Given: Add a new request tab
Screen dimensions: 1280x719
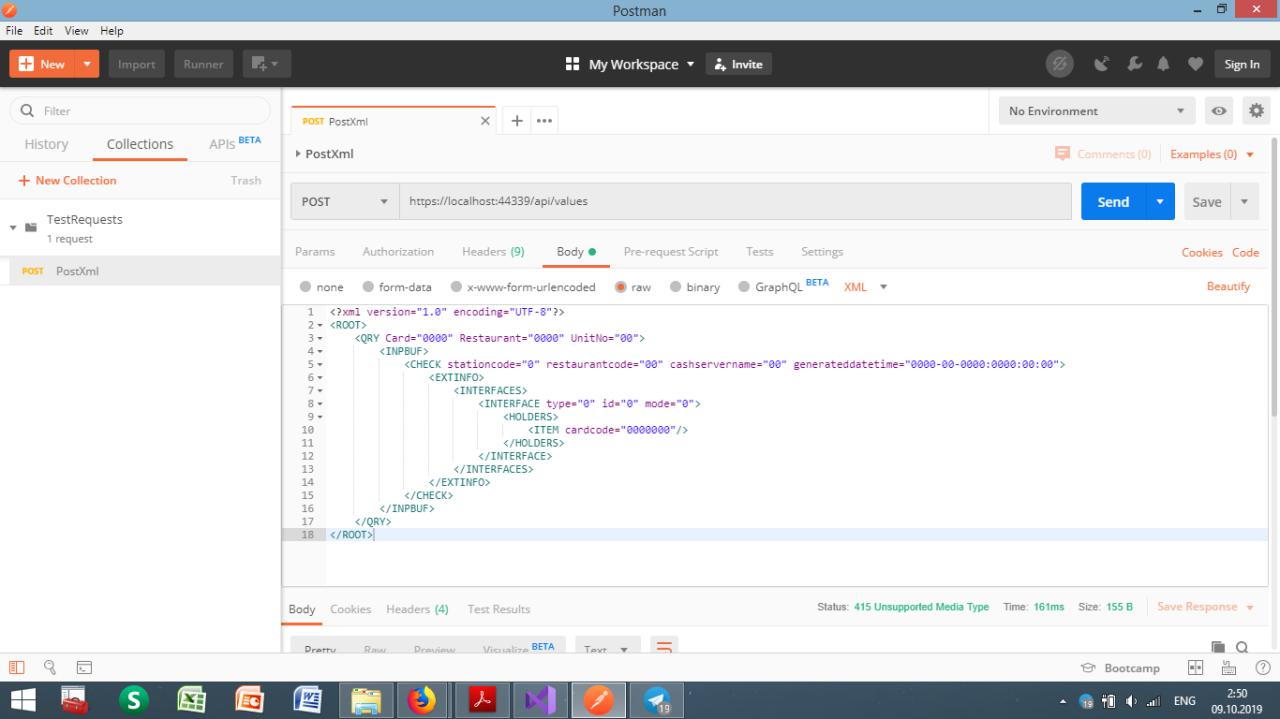Looking at the screenshot, I should (517, 121).
